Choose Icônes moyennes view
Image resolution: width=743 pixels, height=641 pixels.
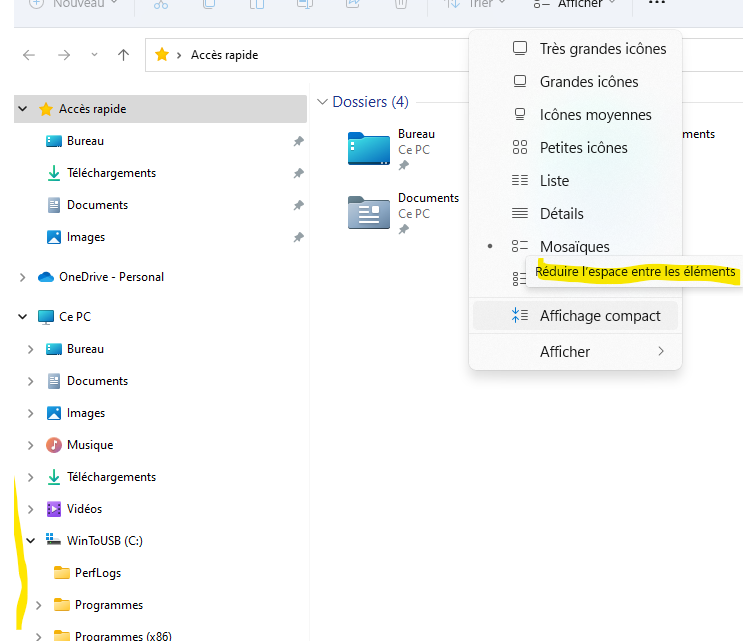tap(575, 115)
